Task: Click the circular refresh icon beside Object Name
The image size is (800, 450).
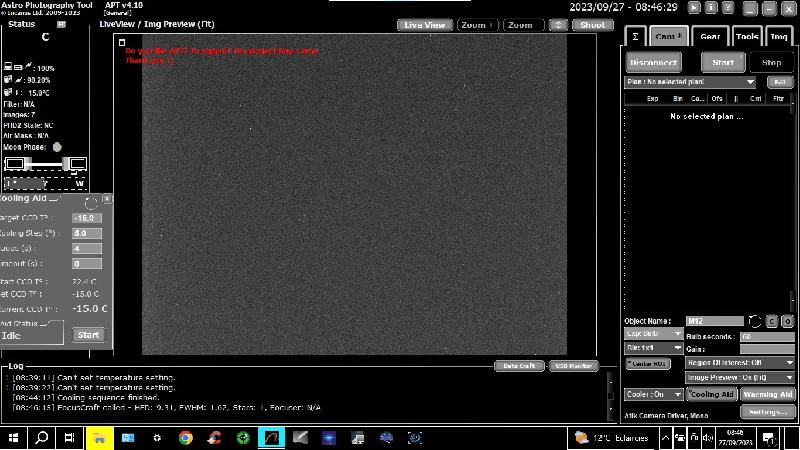Action: point(755,321)
